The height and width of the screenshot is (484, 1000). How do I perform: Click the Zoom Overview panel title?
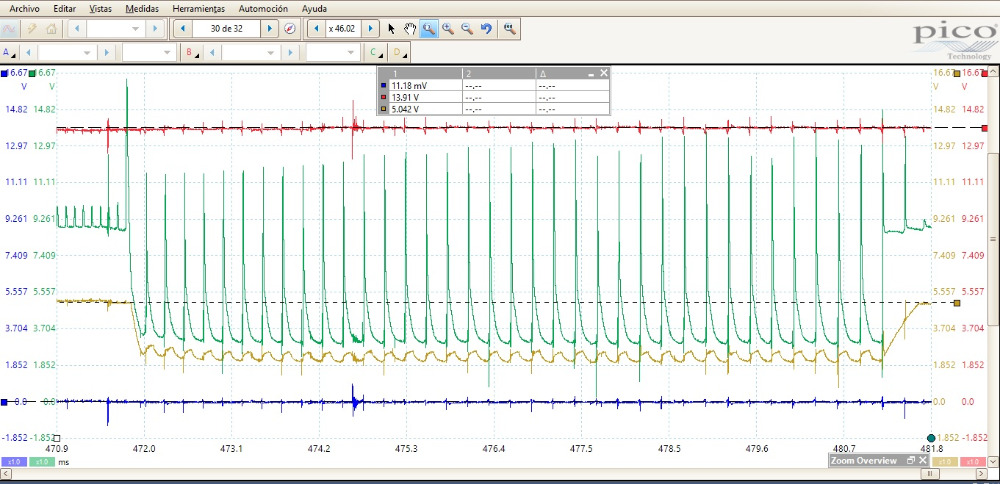866,460
